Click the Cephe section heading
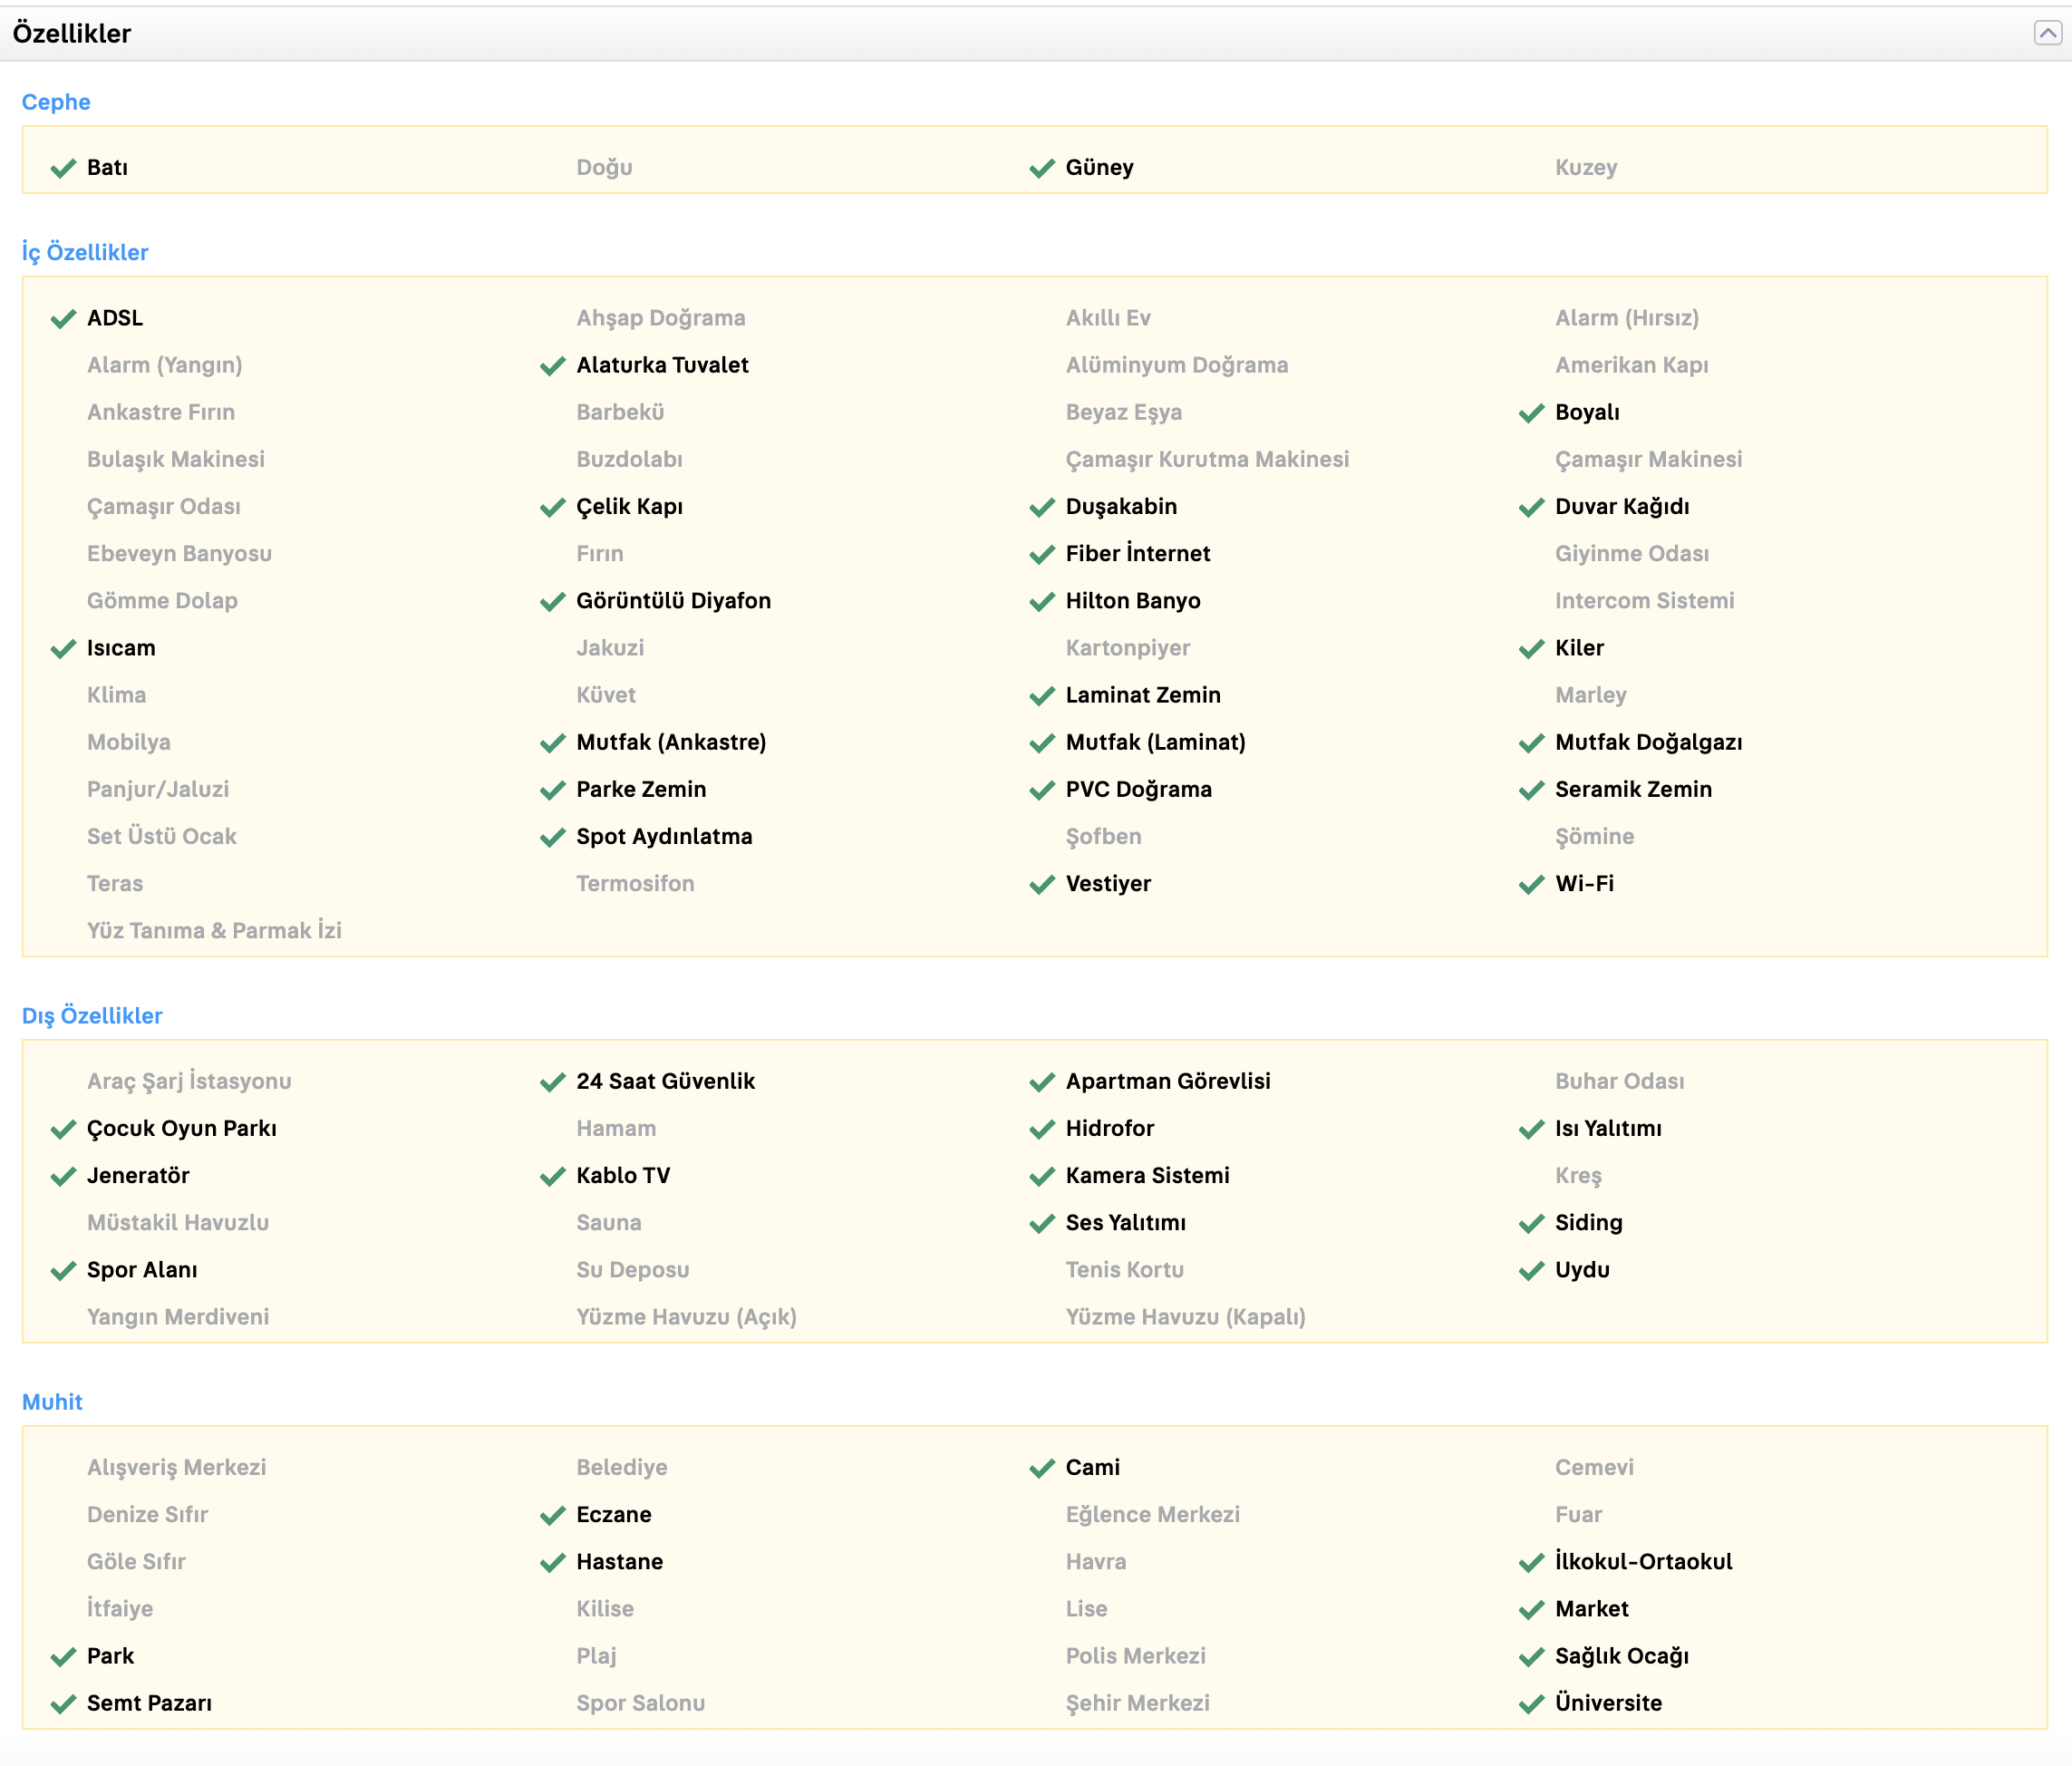 [x=56, y=102]
